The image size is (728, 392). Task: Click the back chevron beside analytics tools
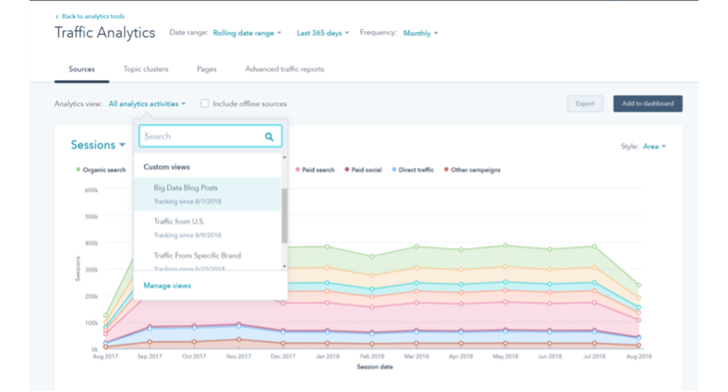coord(57,17)
